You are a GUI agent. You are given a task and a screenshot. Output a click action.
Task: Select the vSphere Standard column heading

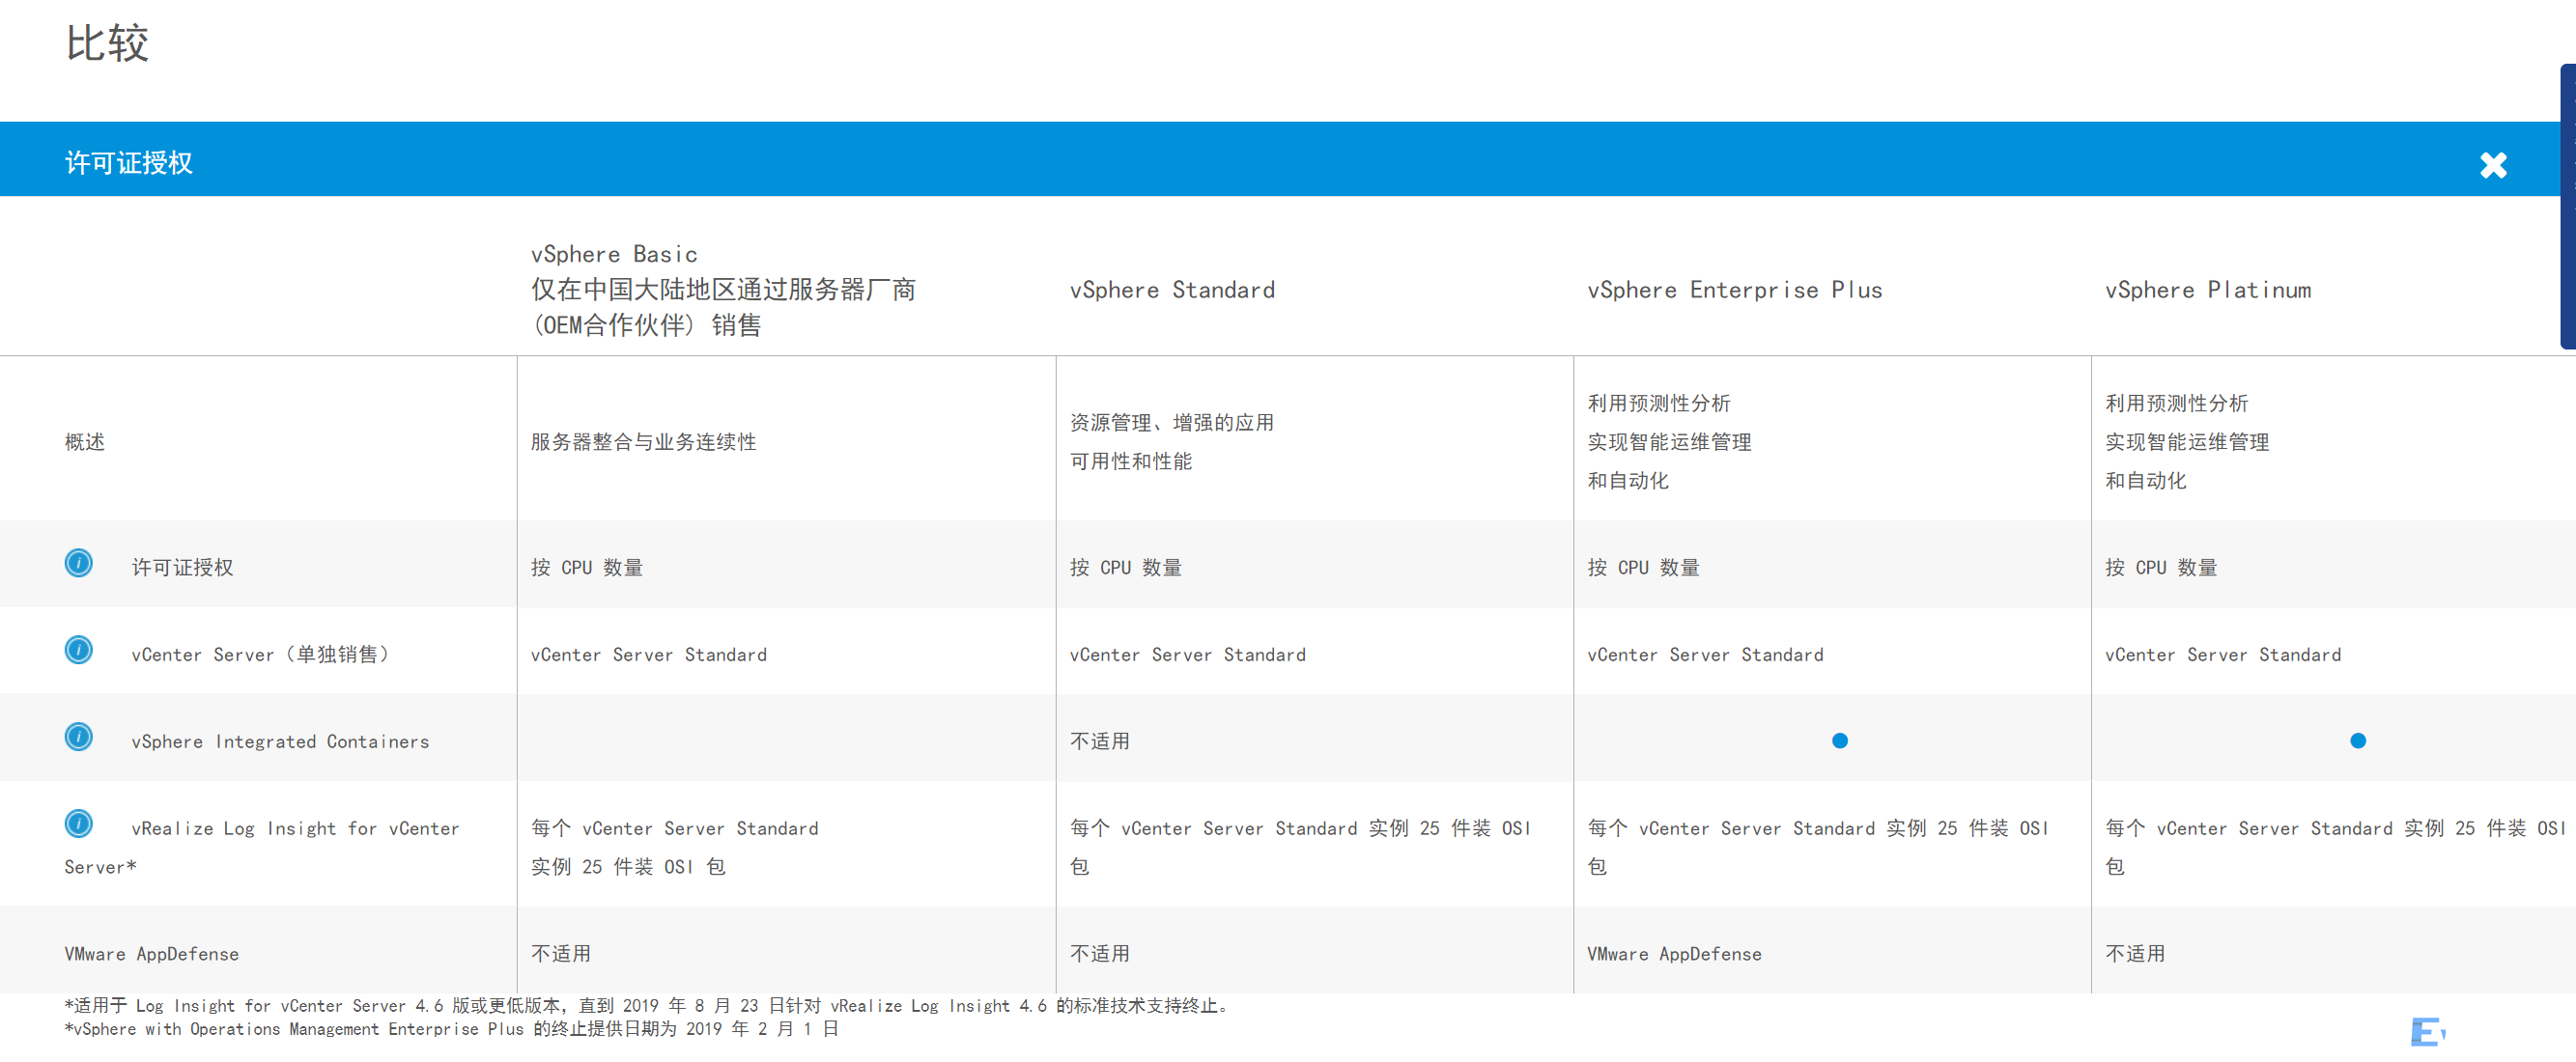tap(1172, 290)
